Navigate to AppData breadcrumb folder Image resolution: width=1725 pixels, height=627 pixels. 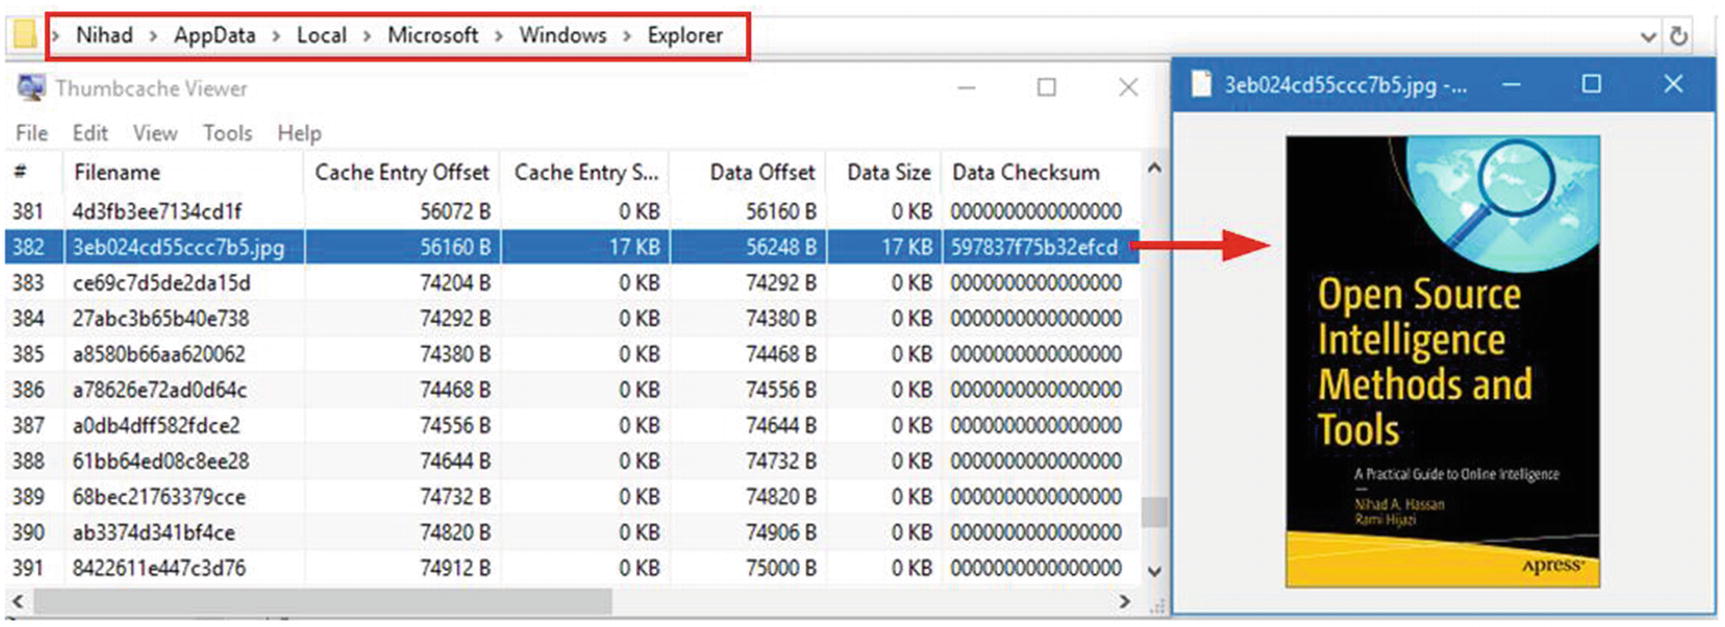pyautogui.click(x=215, y=35)
